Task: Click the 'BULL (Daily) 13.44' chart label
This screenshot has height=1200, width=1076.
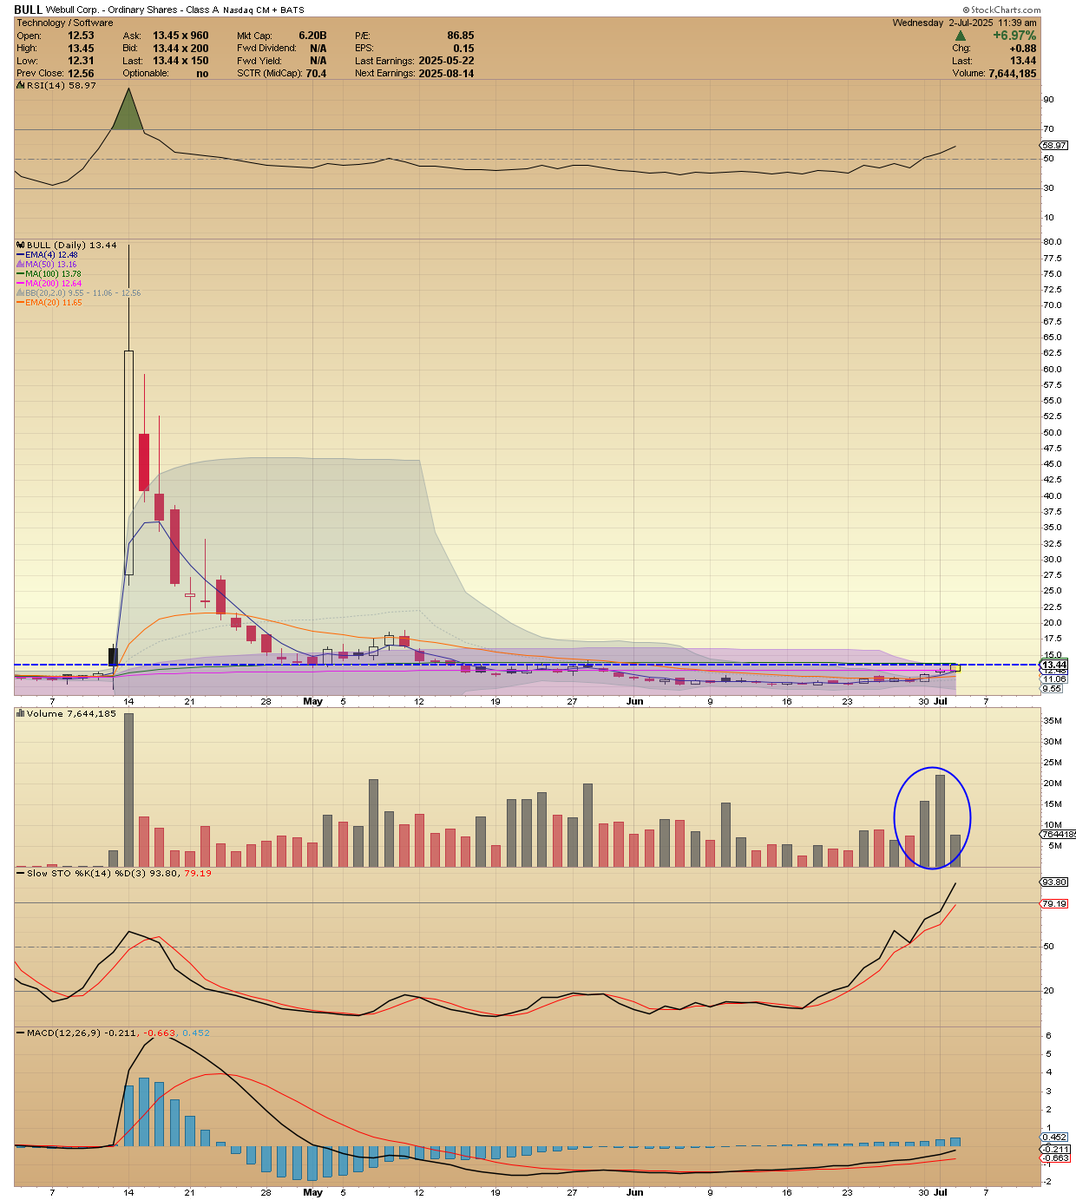Action: coord(71,245)
